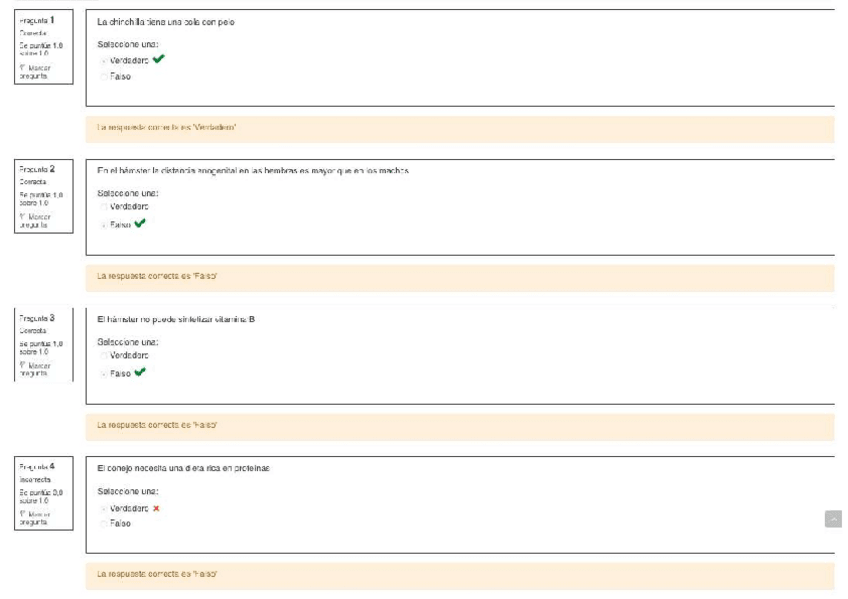Image resolution: width=848 pixels, height=599 pixels.
Task: Select Falso radio for the chinchilla question
Action: (x=103, y=76)
